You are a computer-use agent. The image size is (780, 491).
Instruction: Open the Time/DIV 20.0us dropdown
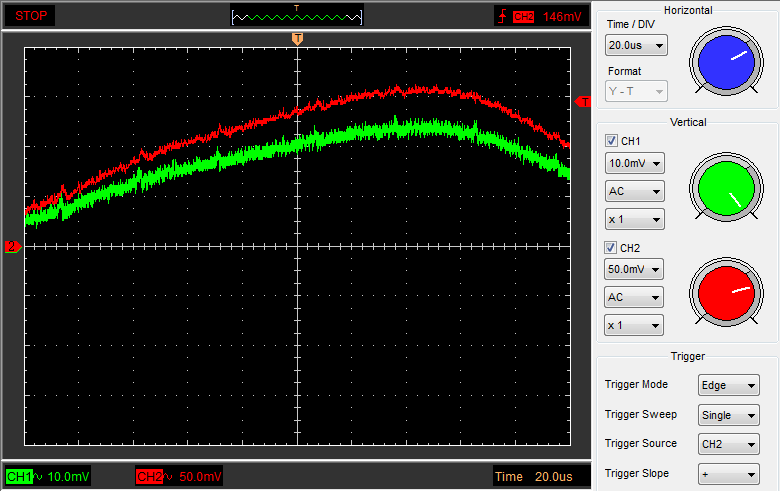tap(636, 46)
